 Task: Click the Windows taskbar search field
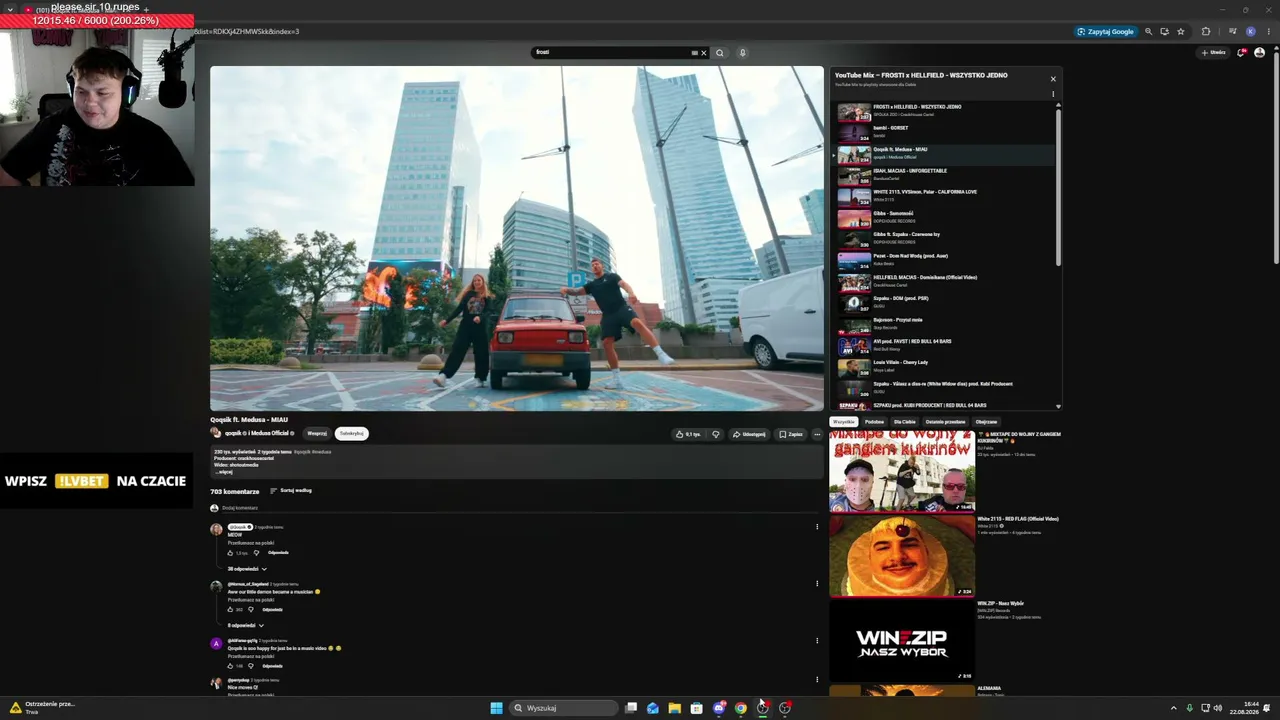pyautogui.click(x=563, y=708)
